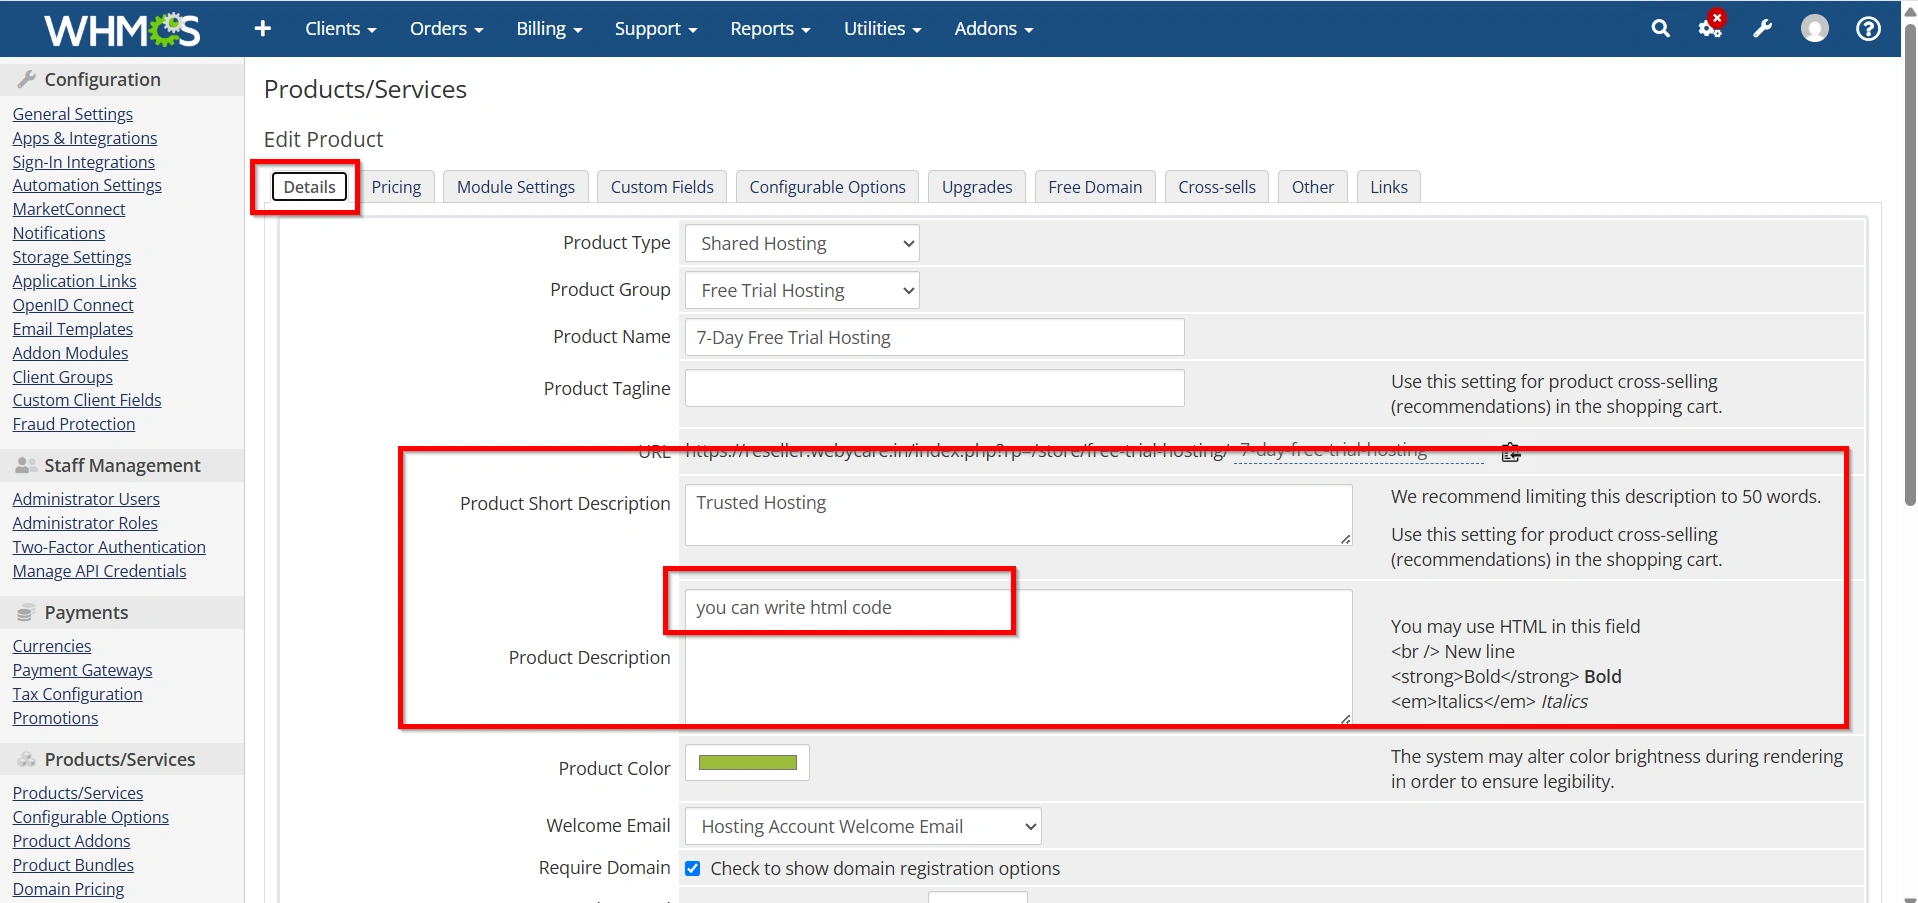Open the wrench configuration icon
This screenshot has height=903, width=1918.
(x=1763, y=29)
